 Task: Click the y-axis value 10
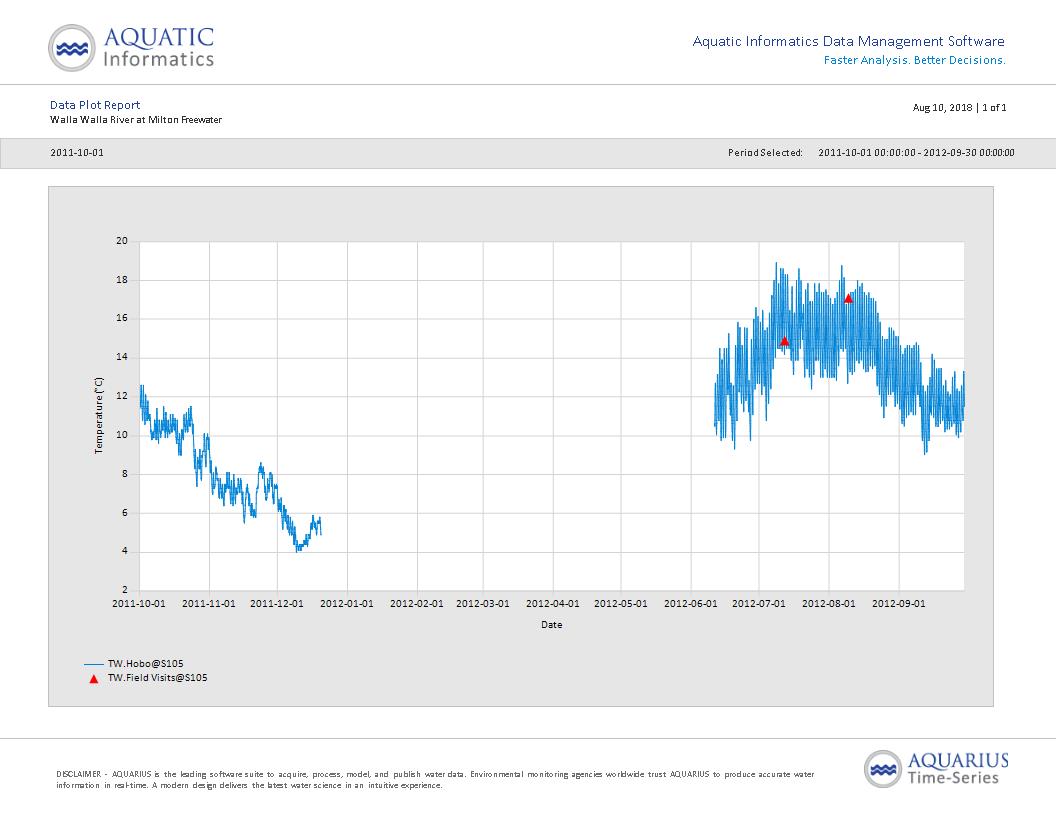click(x=122, y=435)
